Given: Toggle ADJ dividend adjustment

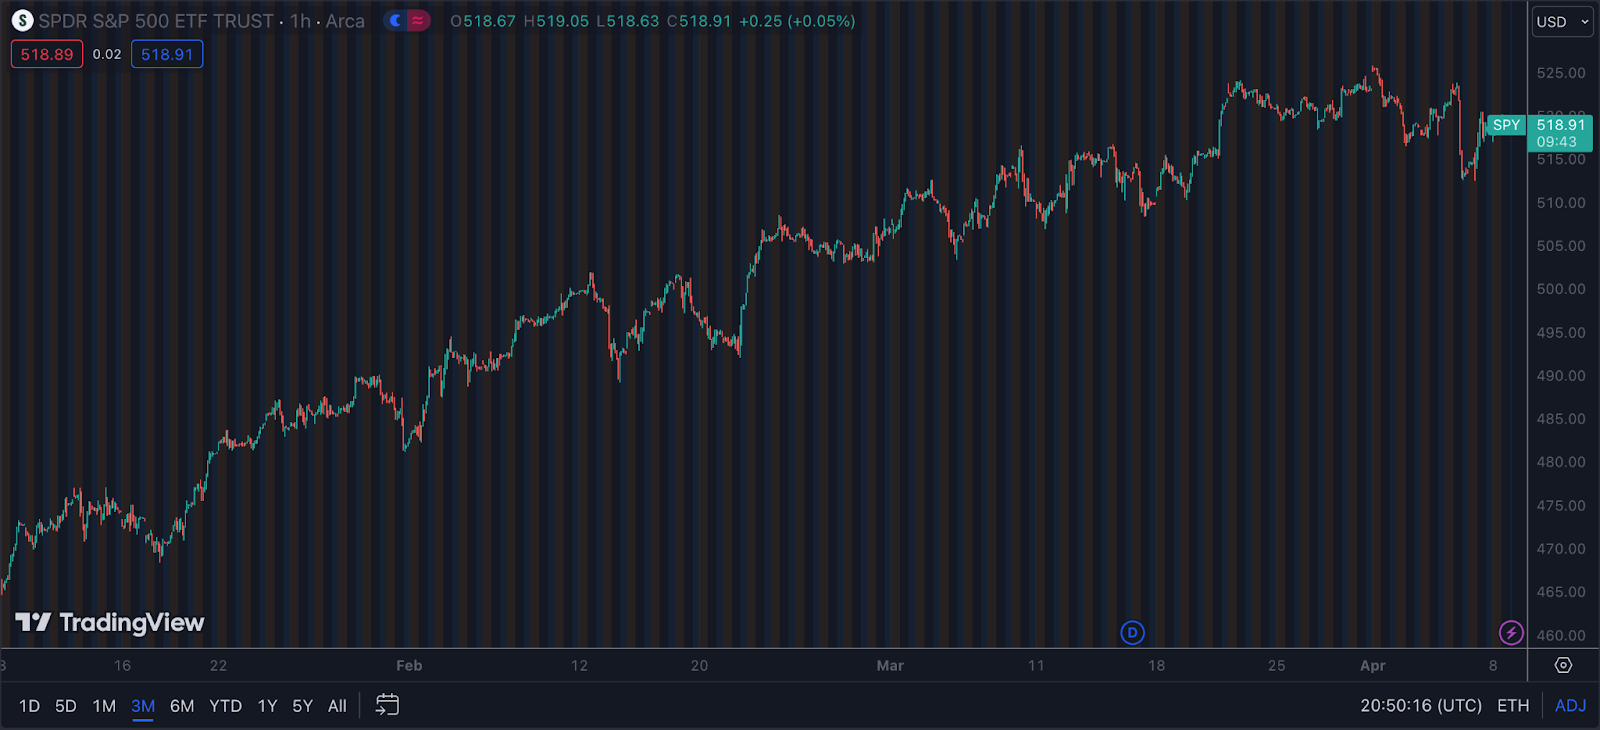Looking at the screenshot, I should [1571, 706].
